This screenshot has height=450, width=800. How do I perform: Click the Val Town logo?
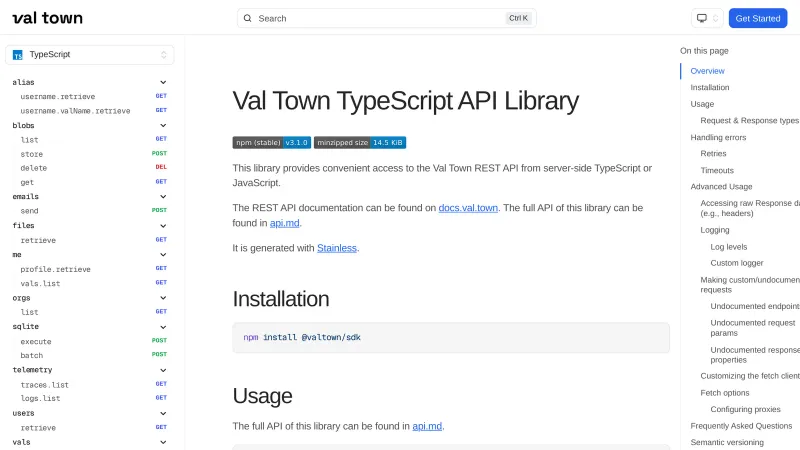point(48,18)
